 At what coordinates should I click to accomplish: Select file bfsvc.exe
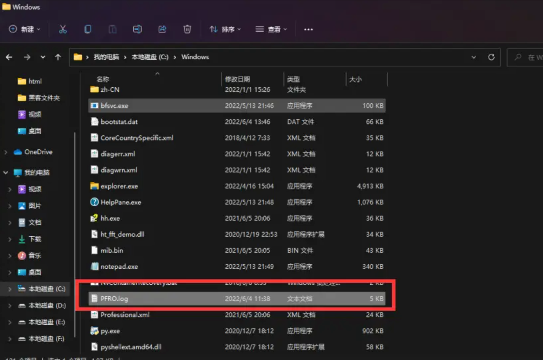(237, 106)
